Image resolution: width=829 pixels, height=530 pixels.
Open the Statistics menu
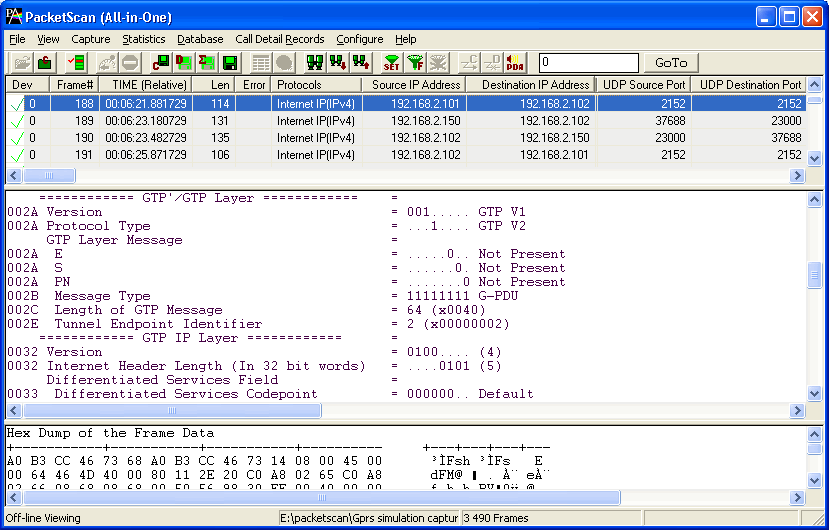click(144, 39)
